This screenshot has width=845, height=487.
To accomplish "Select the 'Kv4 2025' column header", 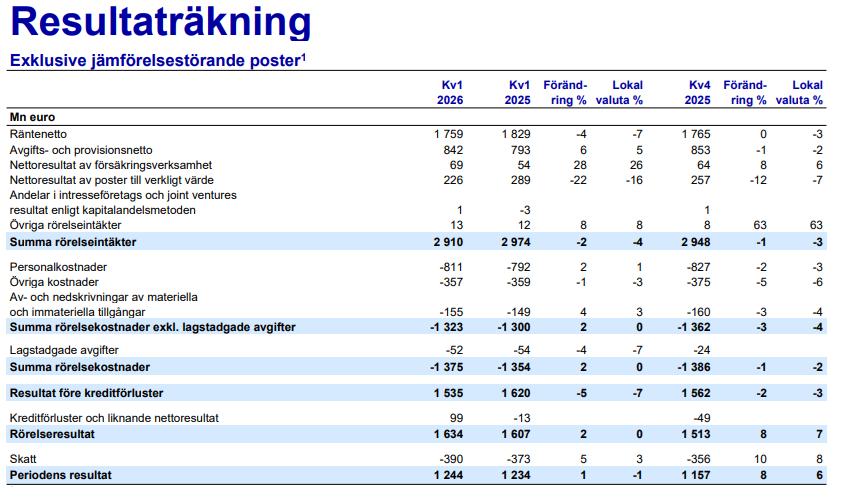I will [x=698, y=93].
